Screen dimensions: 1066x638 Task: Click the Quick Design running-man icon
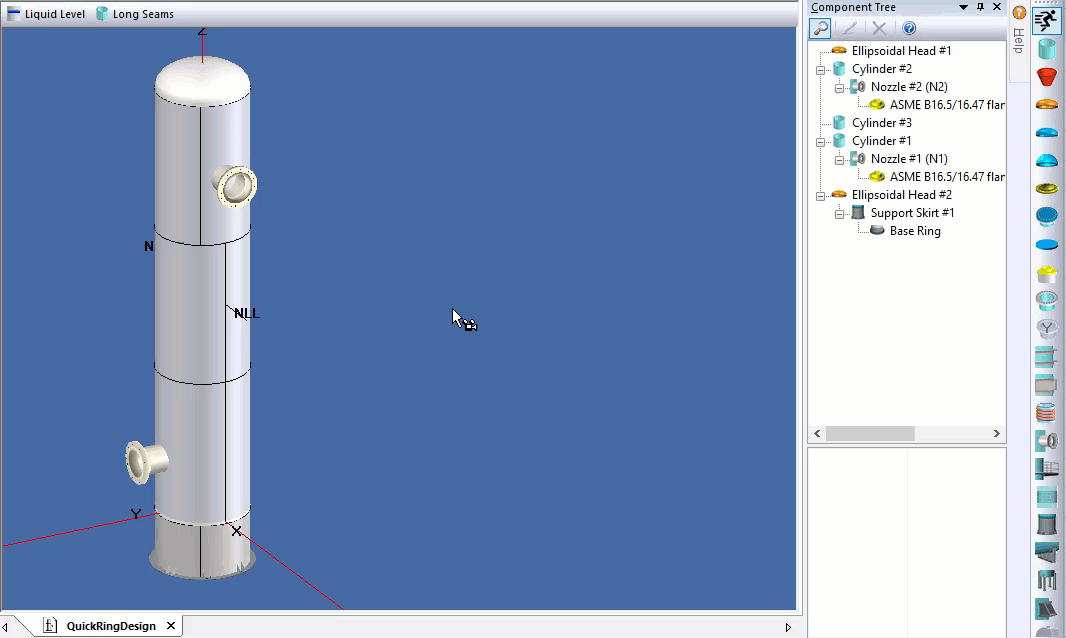tap(1047, 21)
